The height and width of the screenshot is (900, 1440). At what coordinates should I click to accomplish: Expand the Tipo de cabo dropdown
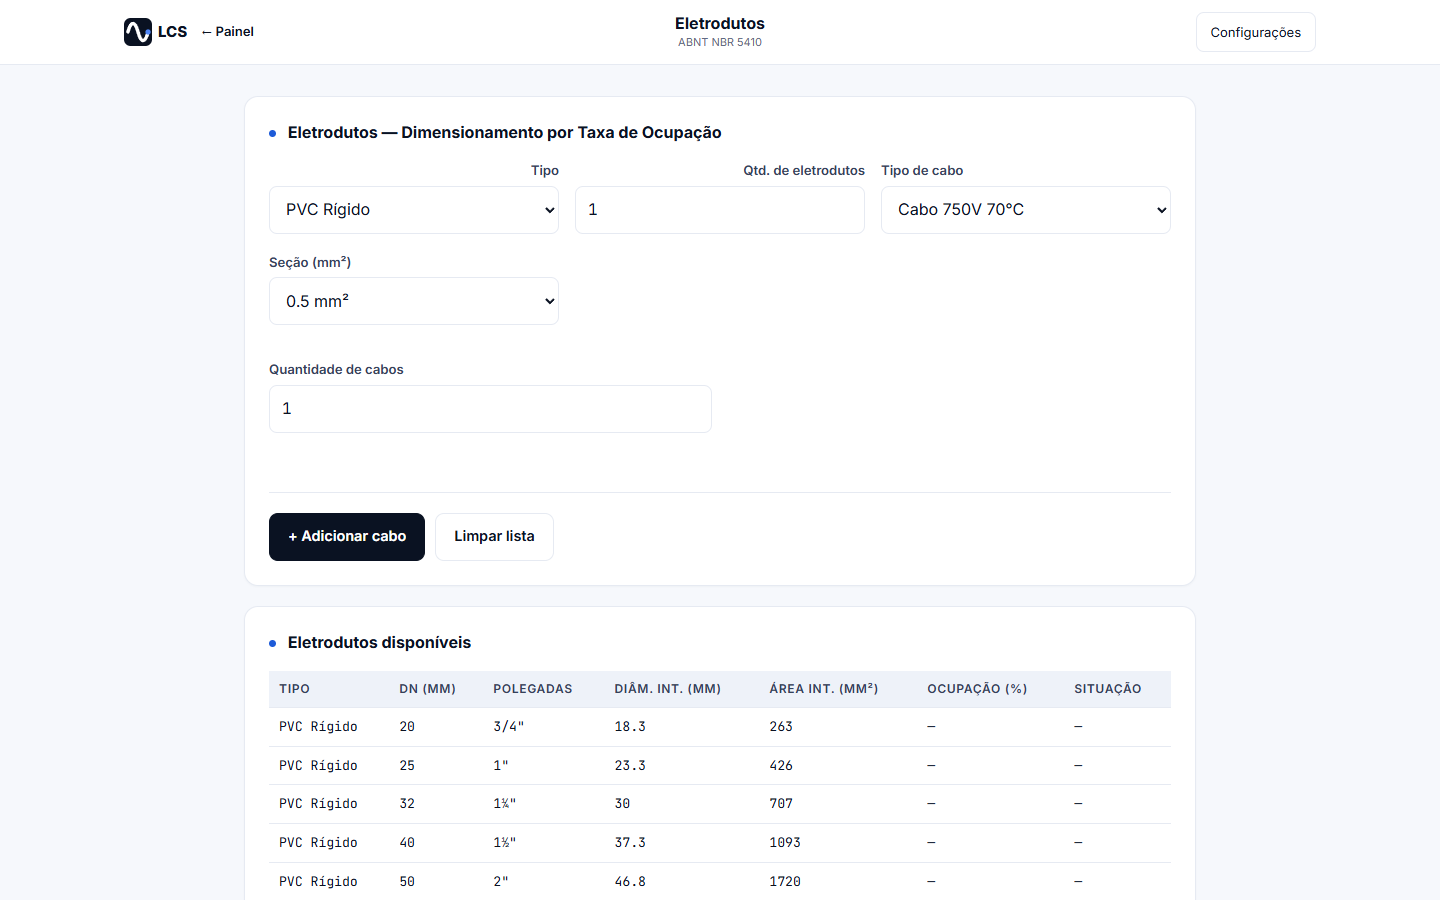pyautogui.click(x=1025, y=210)
